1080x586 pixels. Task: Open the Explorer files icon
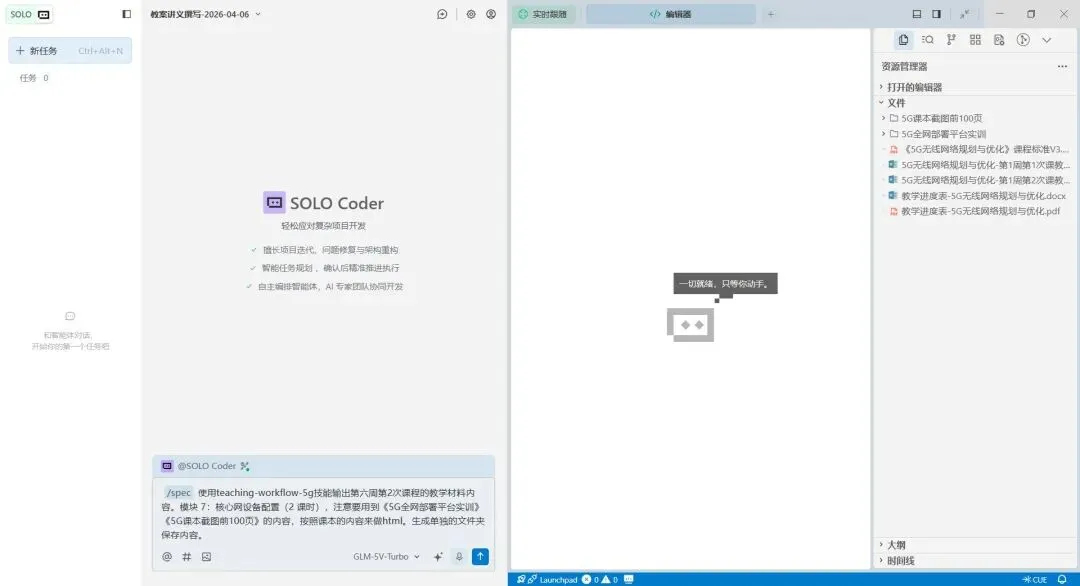point(903,40)
